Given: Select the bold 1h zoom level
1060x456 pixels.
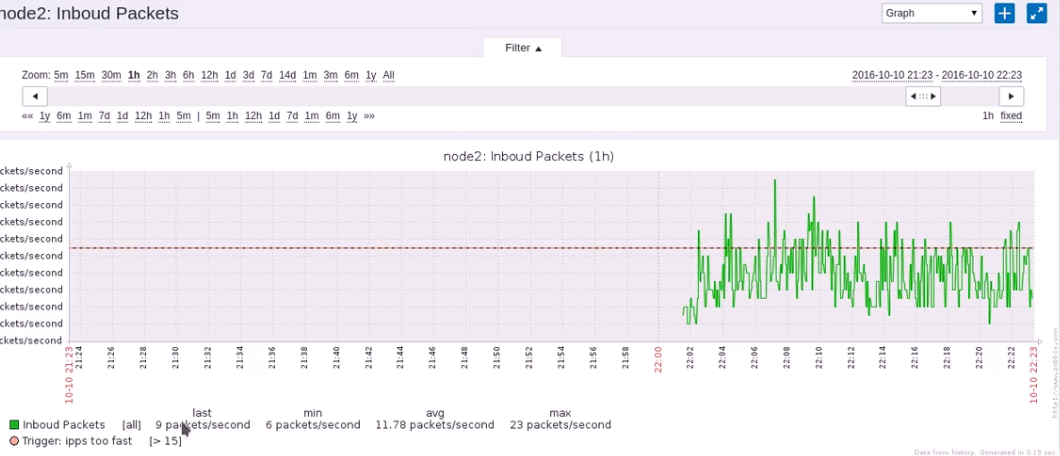Looking at the screenshot, I should tap(134, 75).
